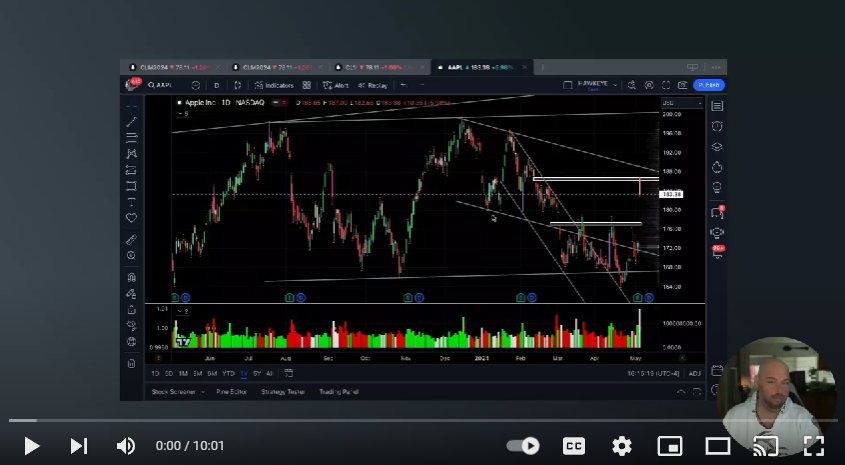Play the video
The height and width of the screenshot is (465, 845).
point(31,446)
